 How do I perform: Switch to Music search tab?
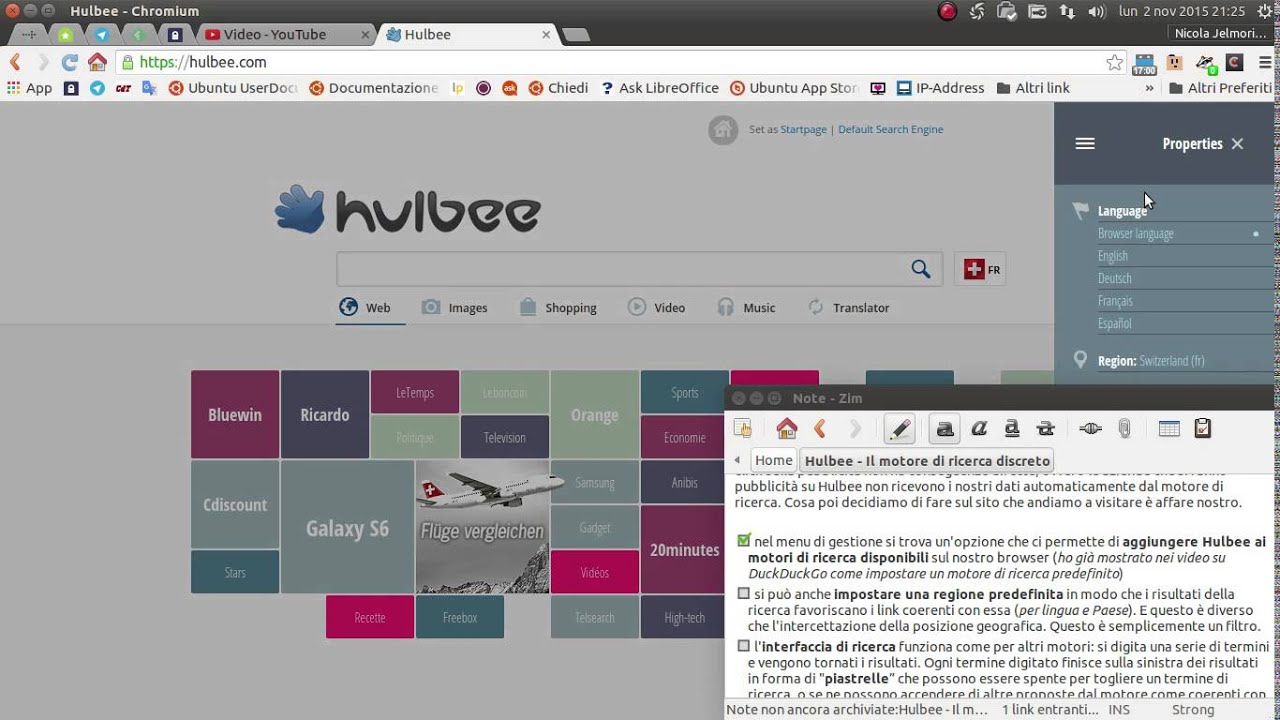tap(746, 307)
